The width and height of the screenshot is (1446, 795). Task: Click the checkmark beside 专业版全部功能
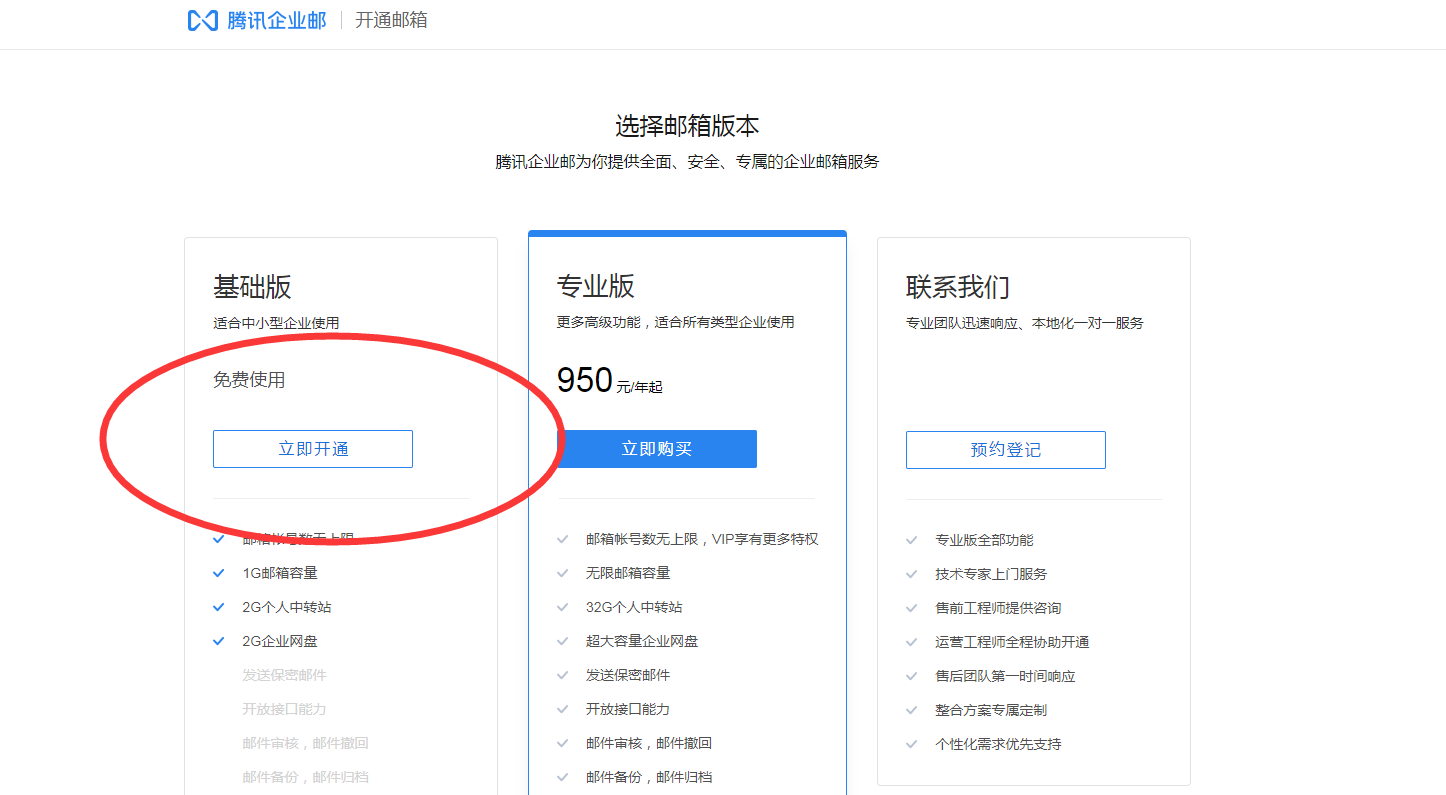[911, 540]
